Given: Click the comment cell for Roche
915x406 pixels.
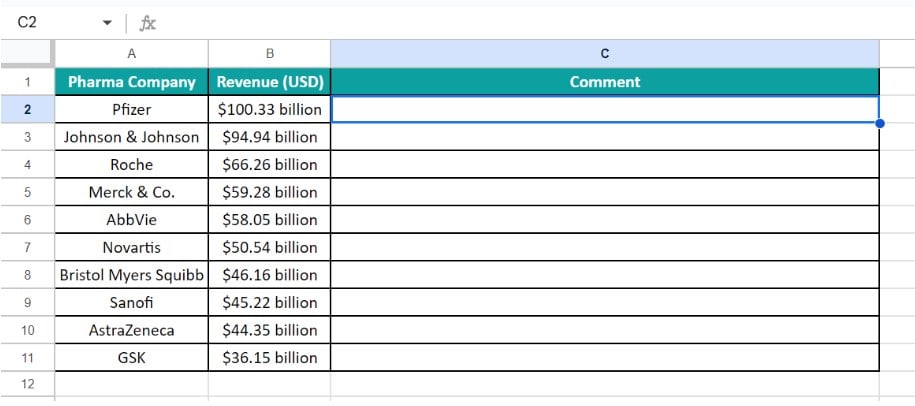Looking at the screenshot, I should (x=605, y=164).
